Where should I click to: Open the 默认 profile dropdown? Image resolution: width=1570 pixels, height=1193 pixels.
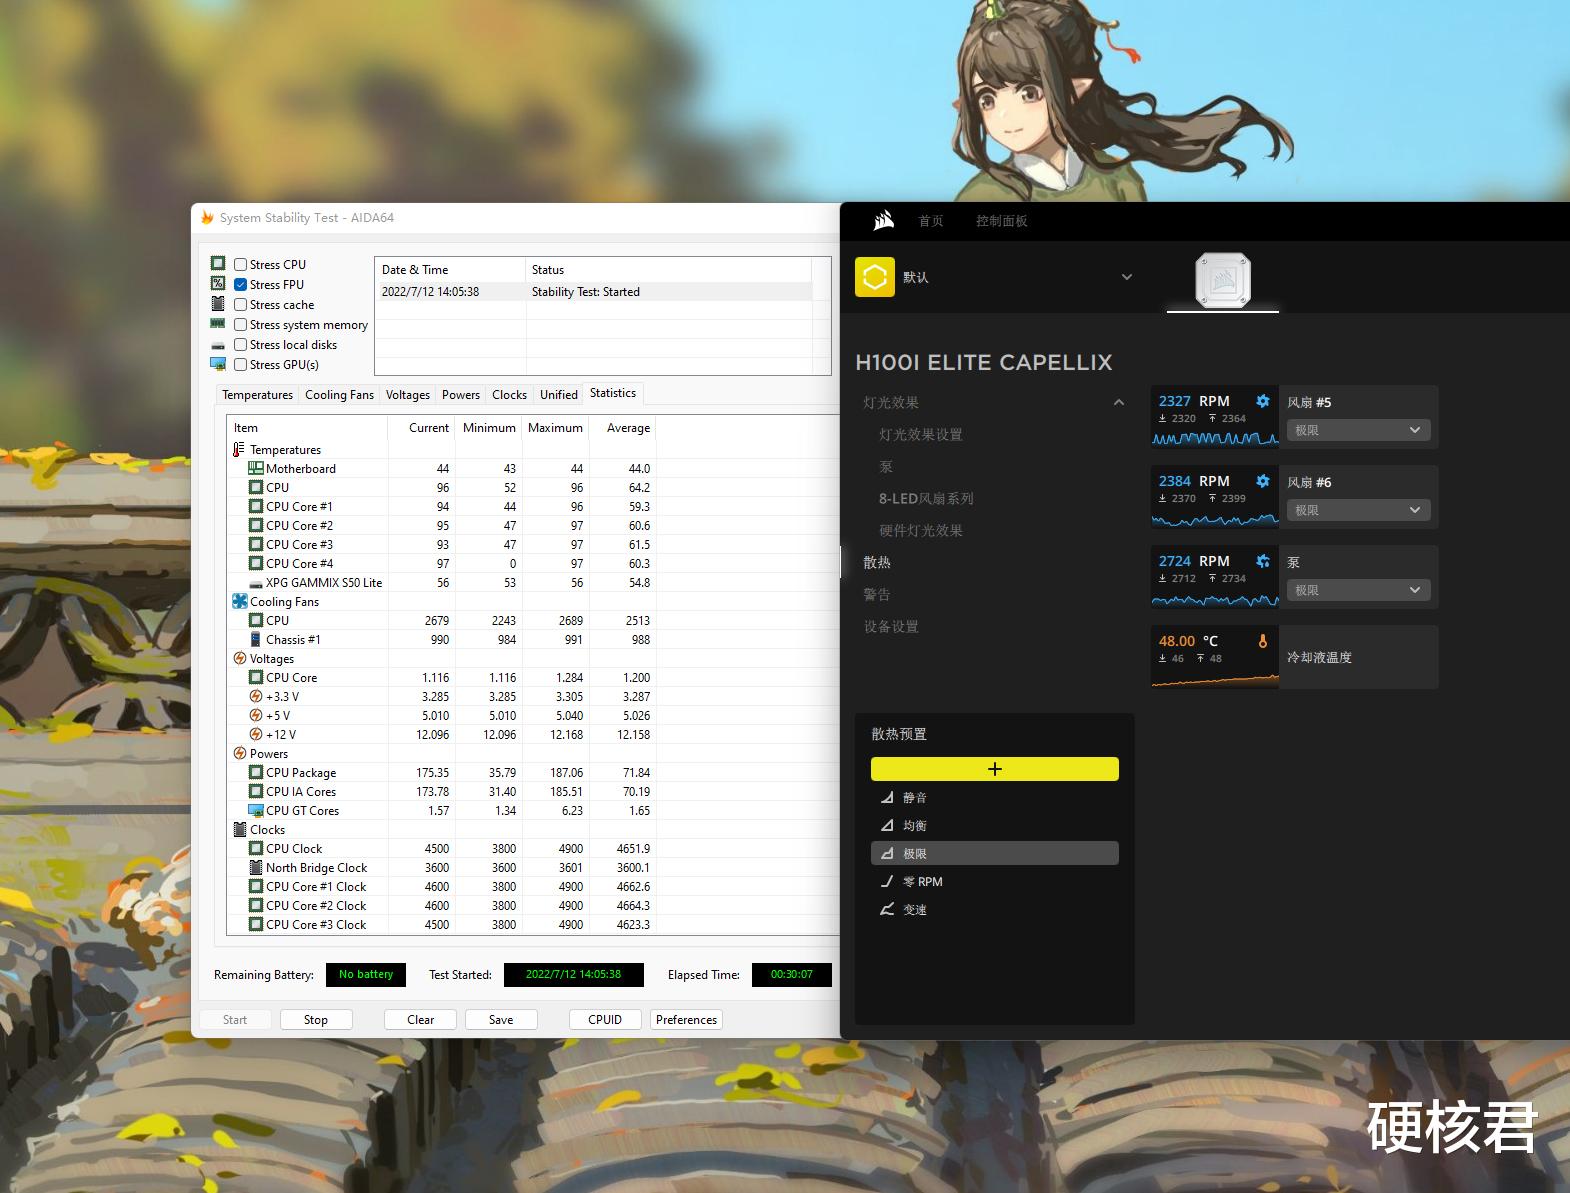tap(1127, 277)
